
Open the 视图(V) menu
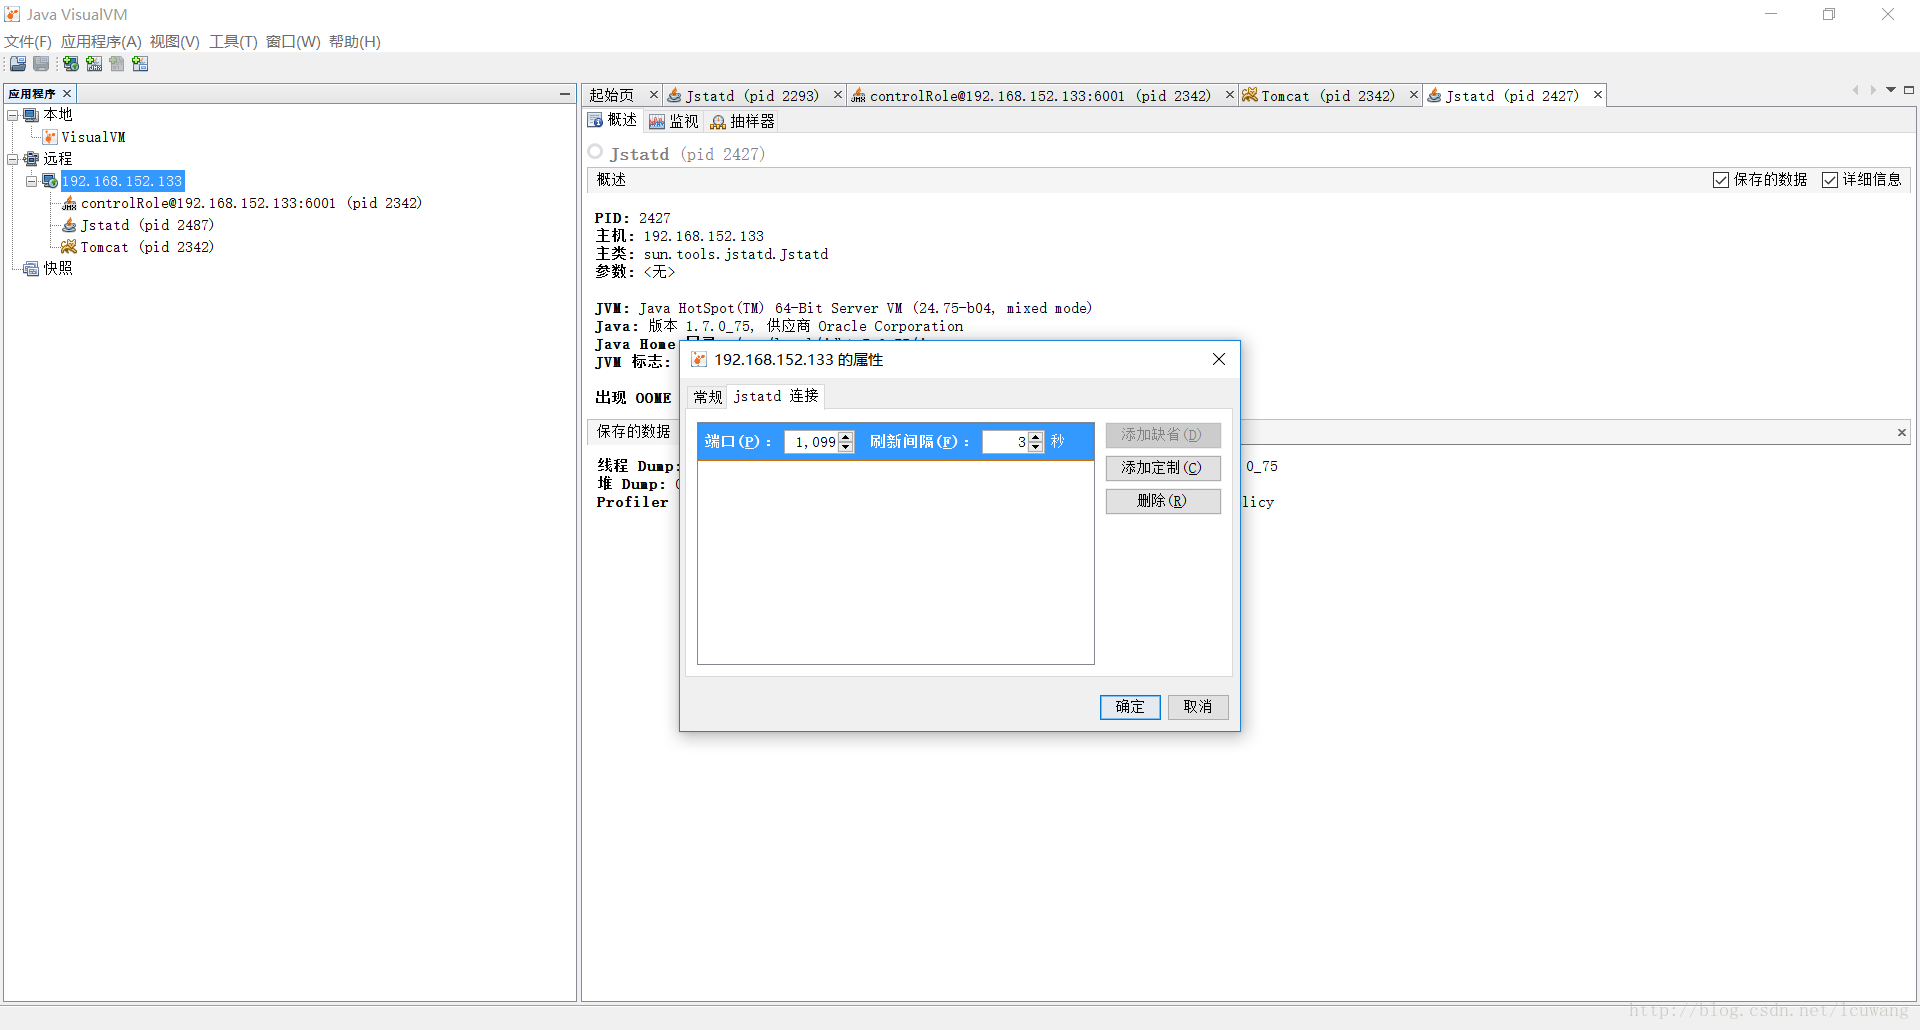click(175, 42)
